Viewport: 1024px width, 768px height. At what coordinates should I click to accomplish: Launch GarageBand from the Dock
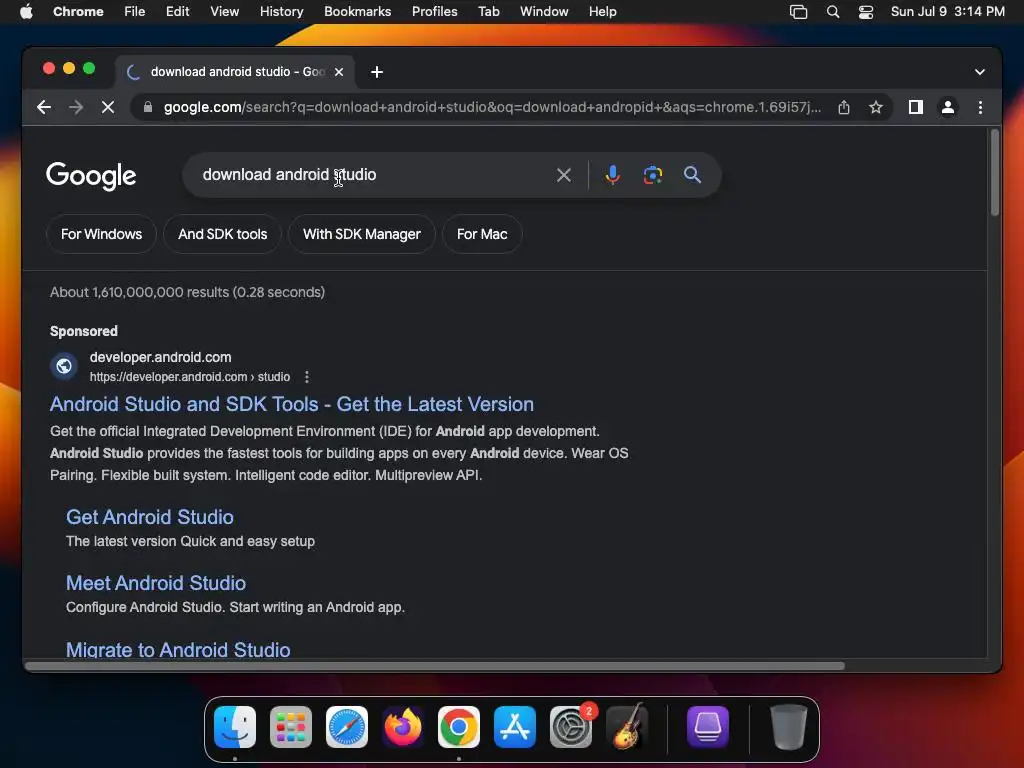click(627, 727)
